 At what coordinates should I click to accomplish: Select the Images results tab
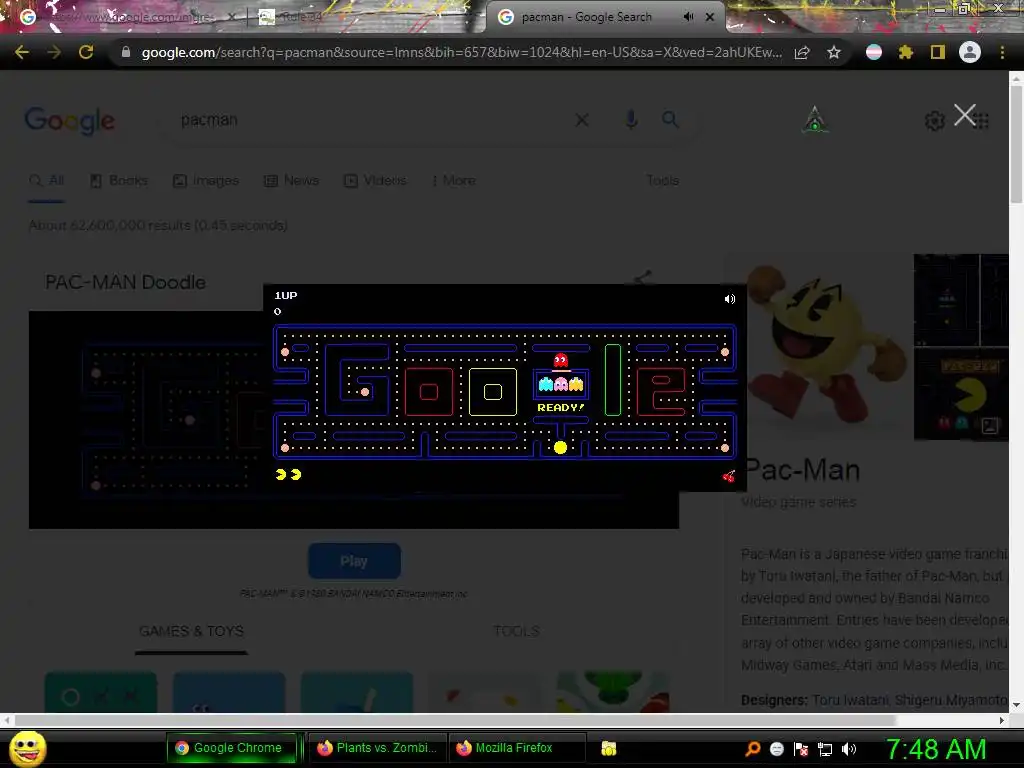click(206, 180)
